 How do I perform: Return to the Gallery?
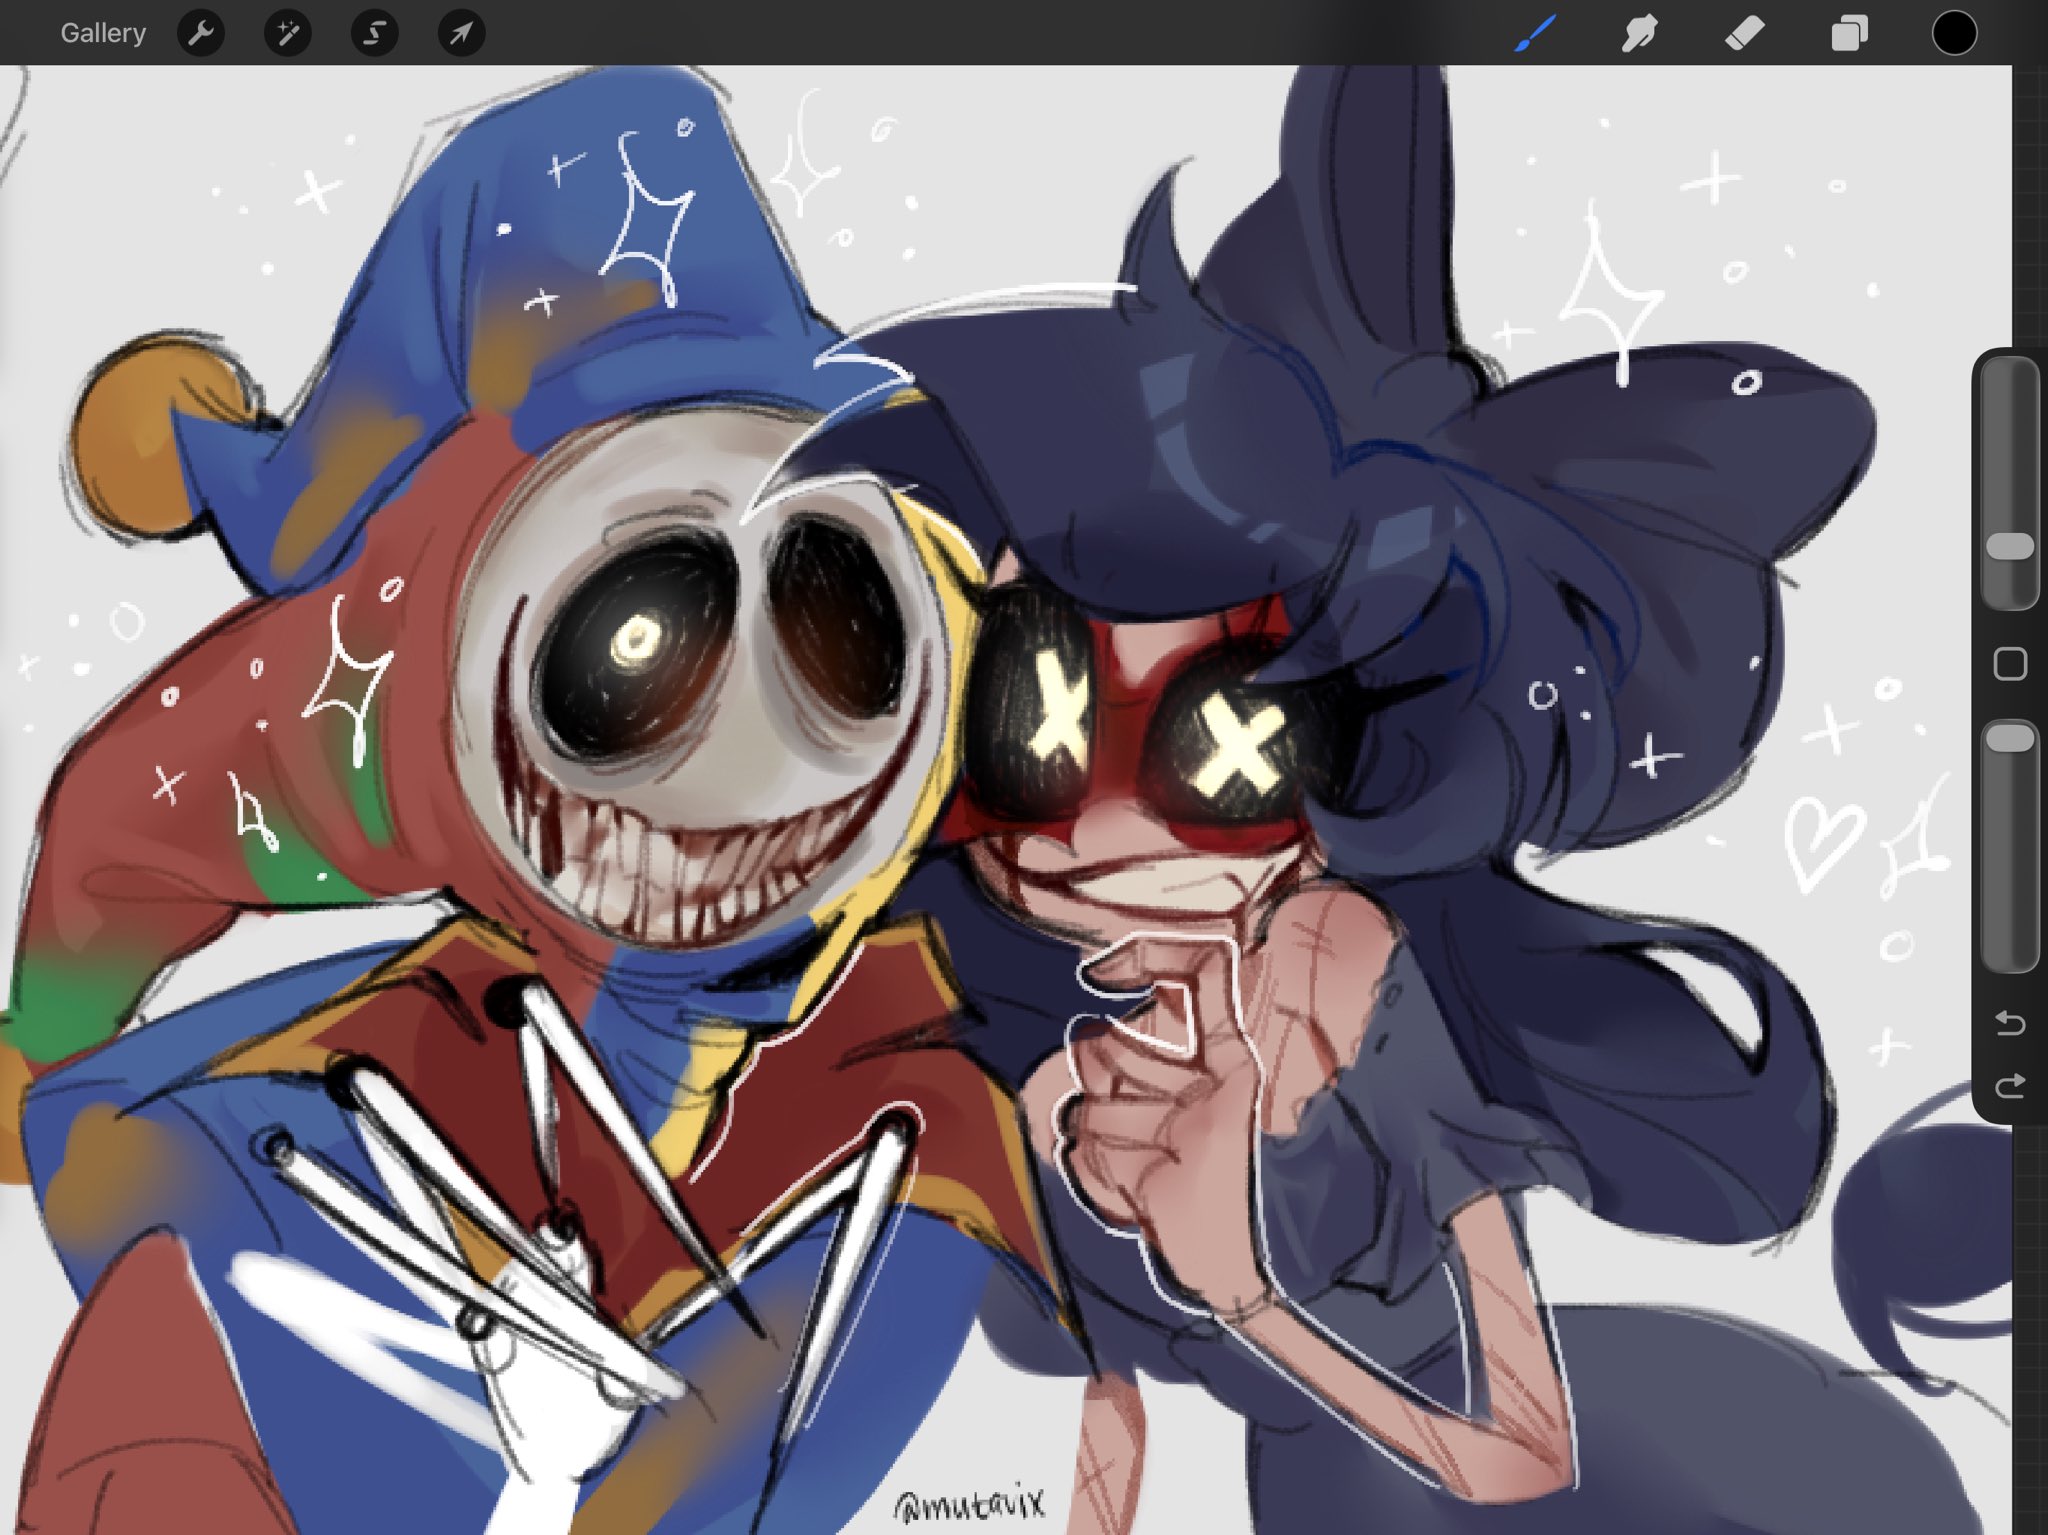pyautogui.click(x=103, y=33)
